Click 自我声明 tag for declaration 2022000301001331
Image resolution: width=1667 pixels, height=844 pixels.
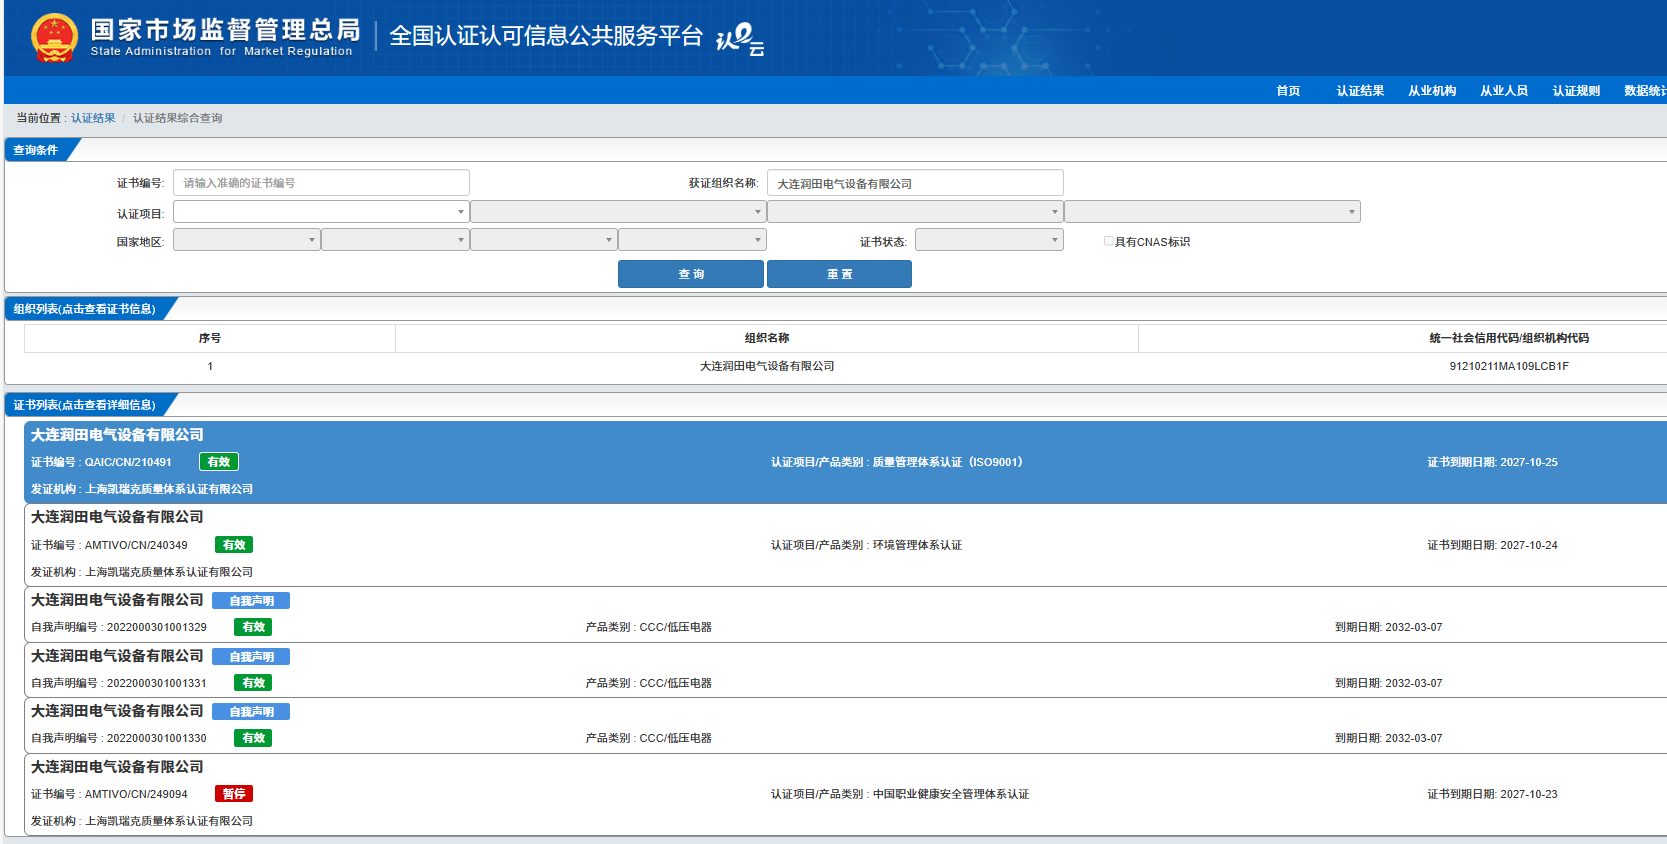coord(251,657)
